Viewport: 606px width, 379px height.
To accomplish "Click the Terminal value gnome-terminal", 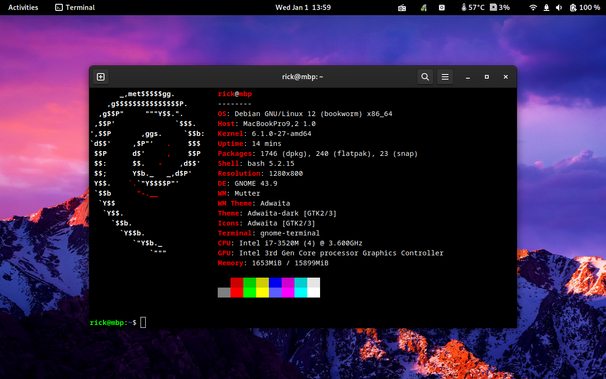I will (290, 233).
